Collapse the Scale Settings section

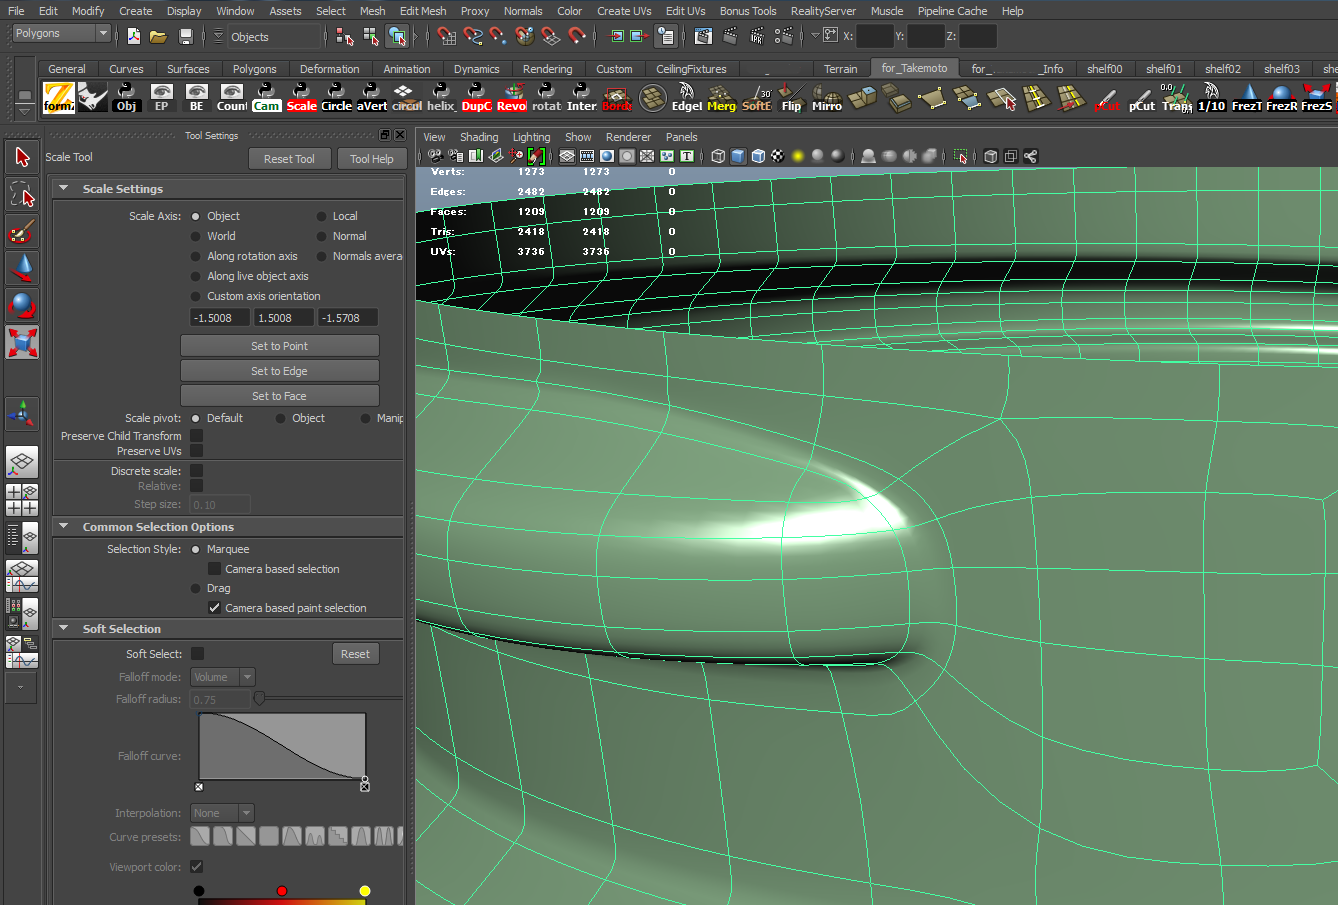(x=64, y=189)
